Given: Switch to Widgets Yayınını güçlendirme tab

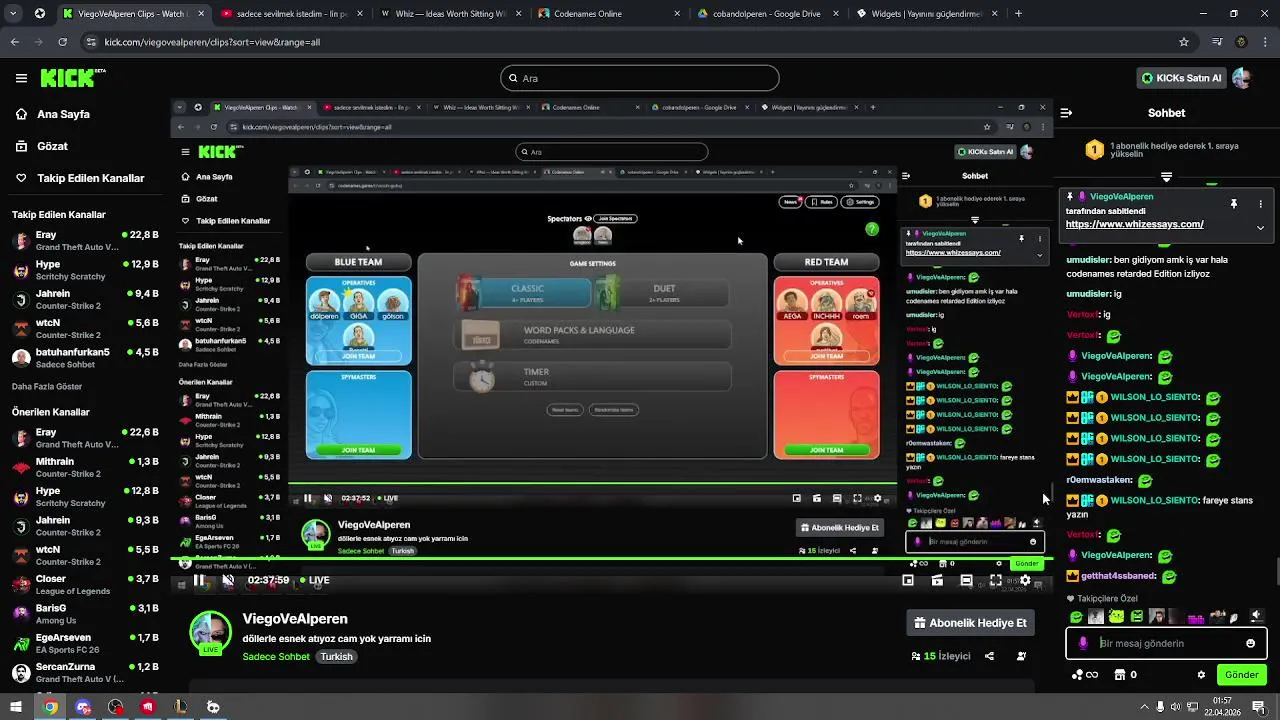Looking at the screenshot, I should (x=925, y=14).
